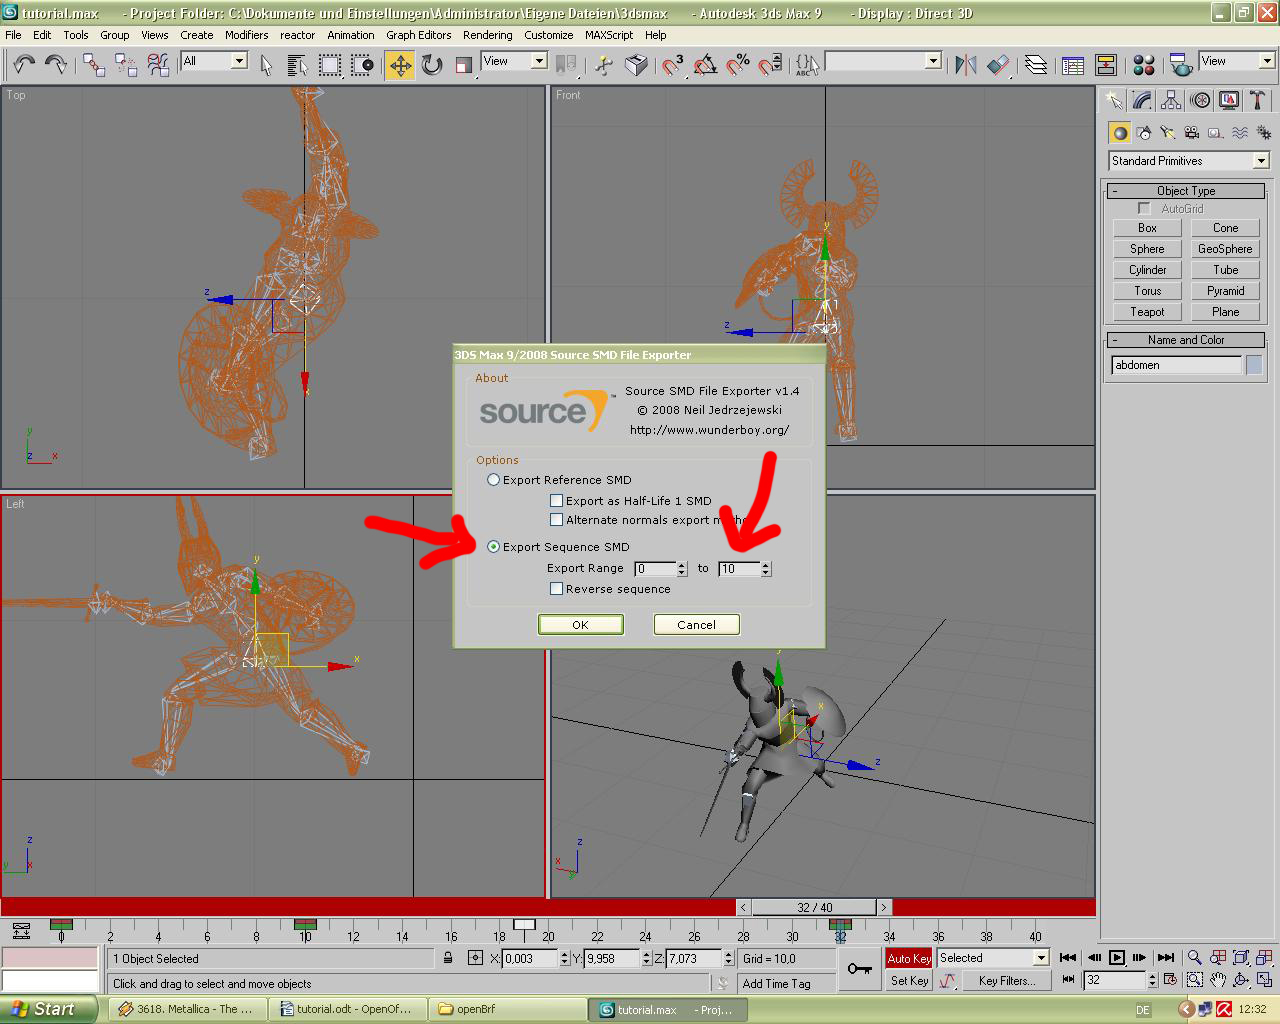Check Export as Half-Life 1 SMD

556,501
